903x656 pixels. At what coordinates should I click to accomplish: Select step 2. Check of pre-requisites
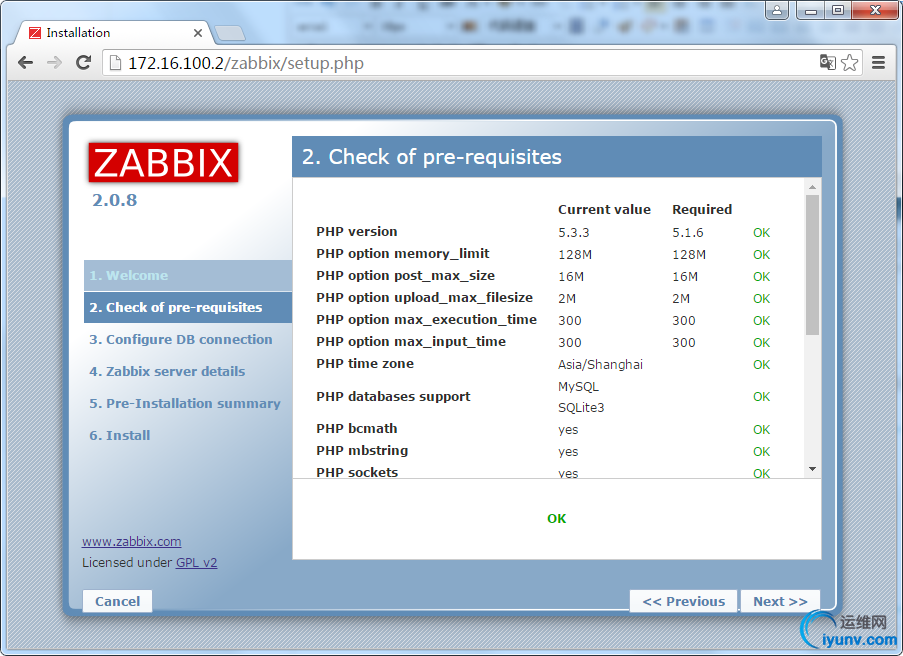click(x=188, y=307)
